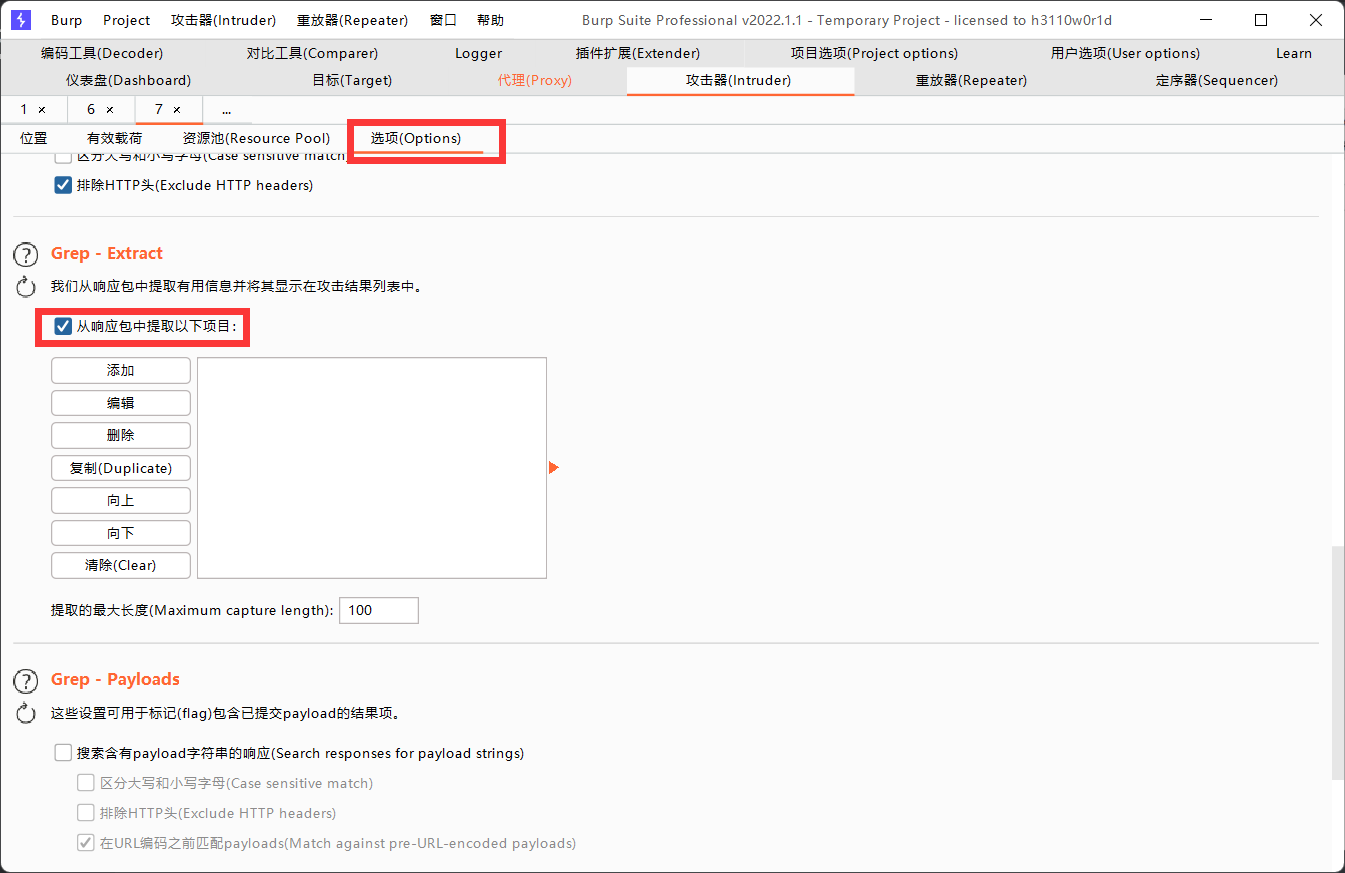This screenshot has width=1345, height=873.
Task: Select Intruder attack tab 7
Action: [159, 110]
